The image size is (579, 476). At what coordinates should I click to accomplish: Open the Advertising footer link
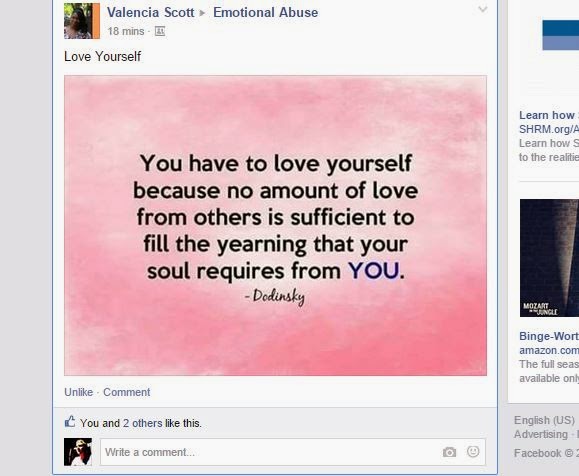[541, 435]
